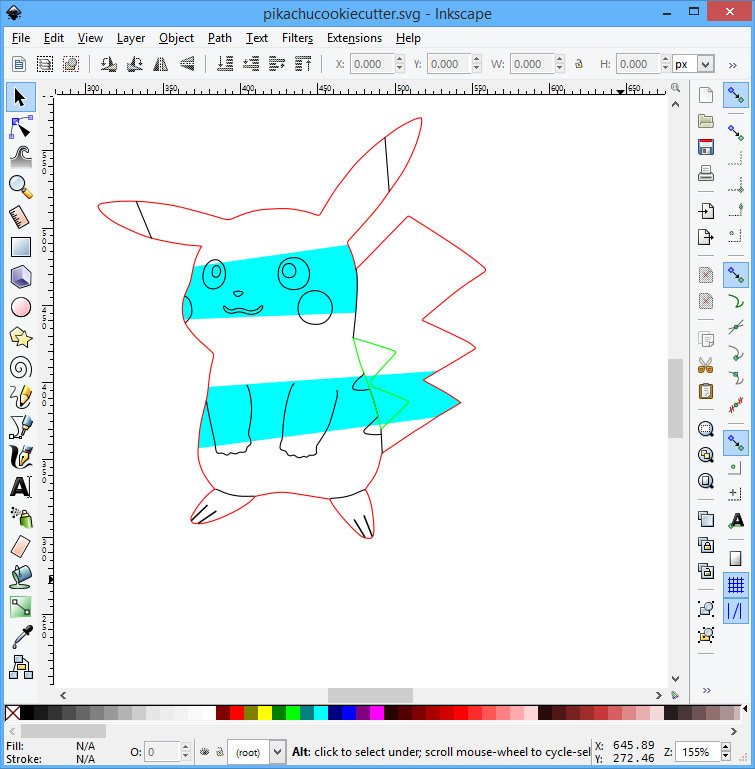
Task: Select the Ellipse circle tool
Action: (x=21, y=308)
